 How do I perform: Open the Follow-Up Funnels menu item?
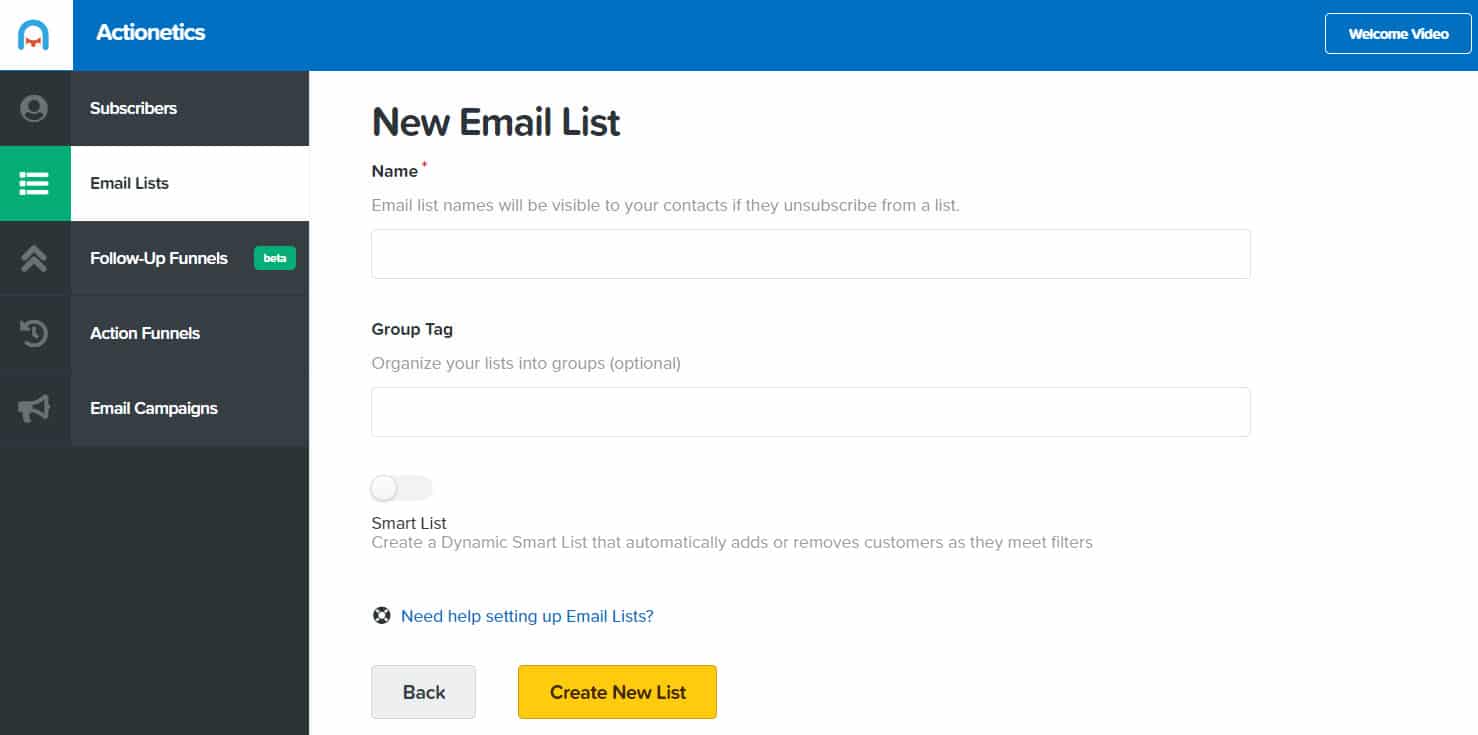(x=159, y=258)
